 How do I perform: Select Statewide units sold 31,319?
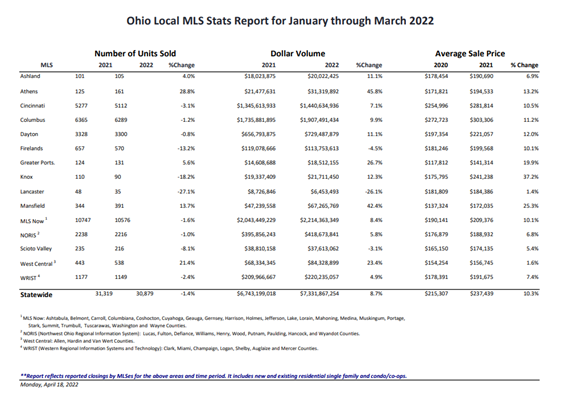click(104, 294)
